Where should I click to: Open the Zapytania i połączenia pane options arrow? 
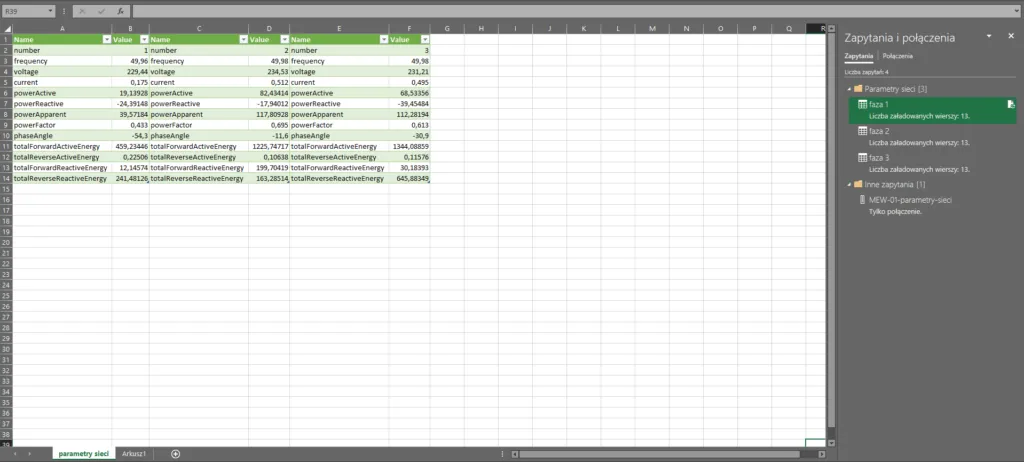click(989, 36)
